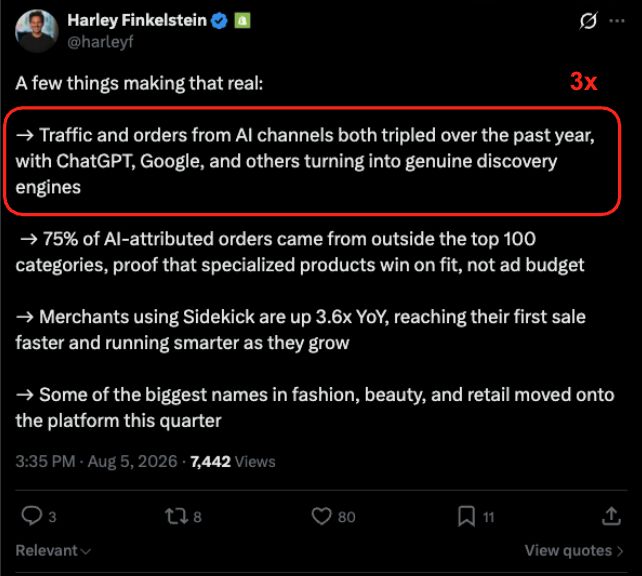Open the 3:35 PM Aug 5, 2026 timestamp
Image resolution: width=642 pixels, height=576 pixels.
(96, 461)
